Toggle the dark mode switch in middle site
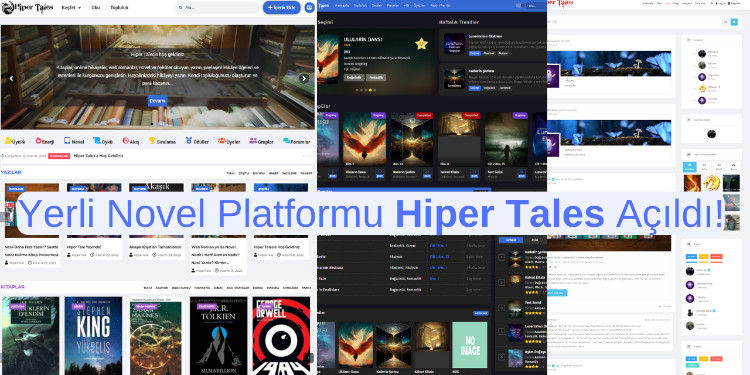Image resolution: width=750 pixels, height=375 pixels. (x=520, y=6)
